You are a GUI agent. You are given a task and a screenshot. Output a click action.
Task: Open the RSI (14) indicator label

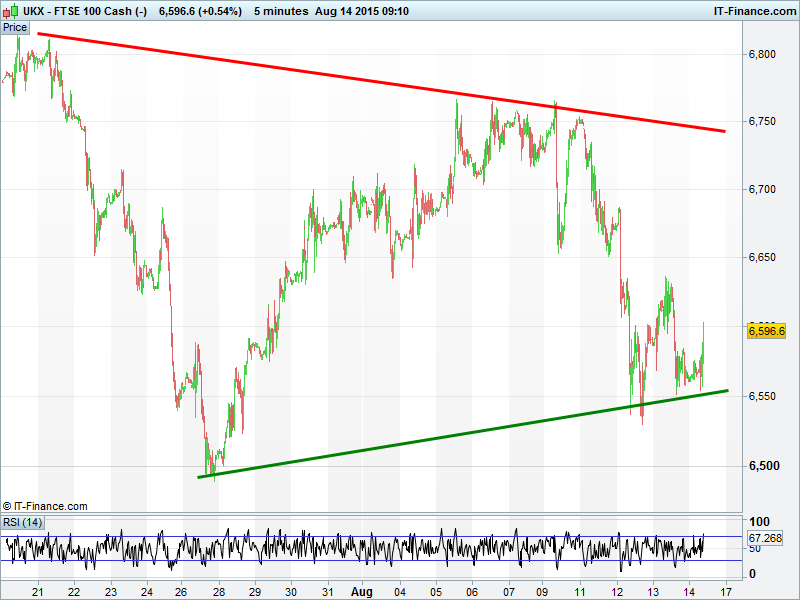pyautogui.click(x=22, y=522)
